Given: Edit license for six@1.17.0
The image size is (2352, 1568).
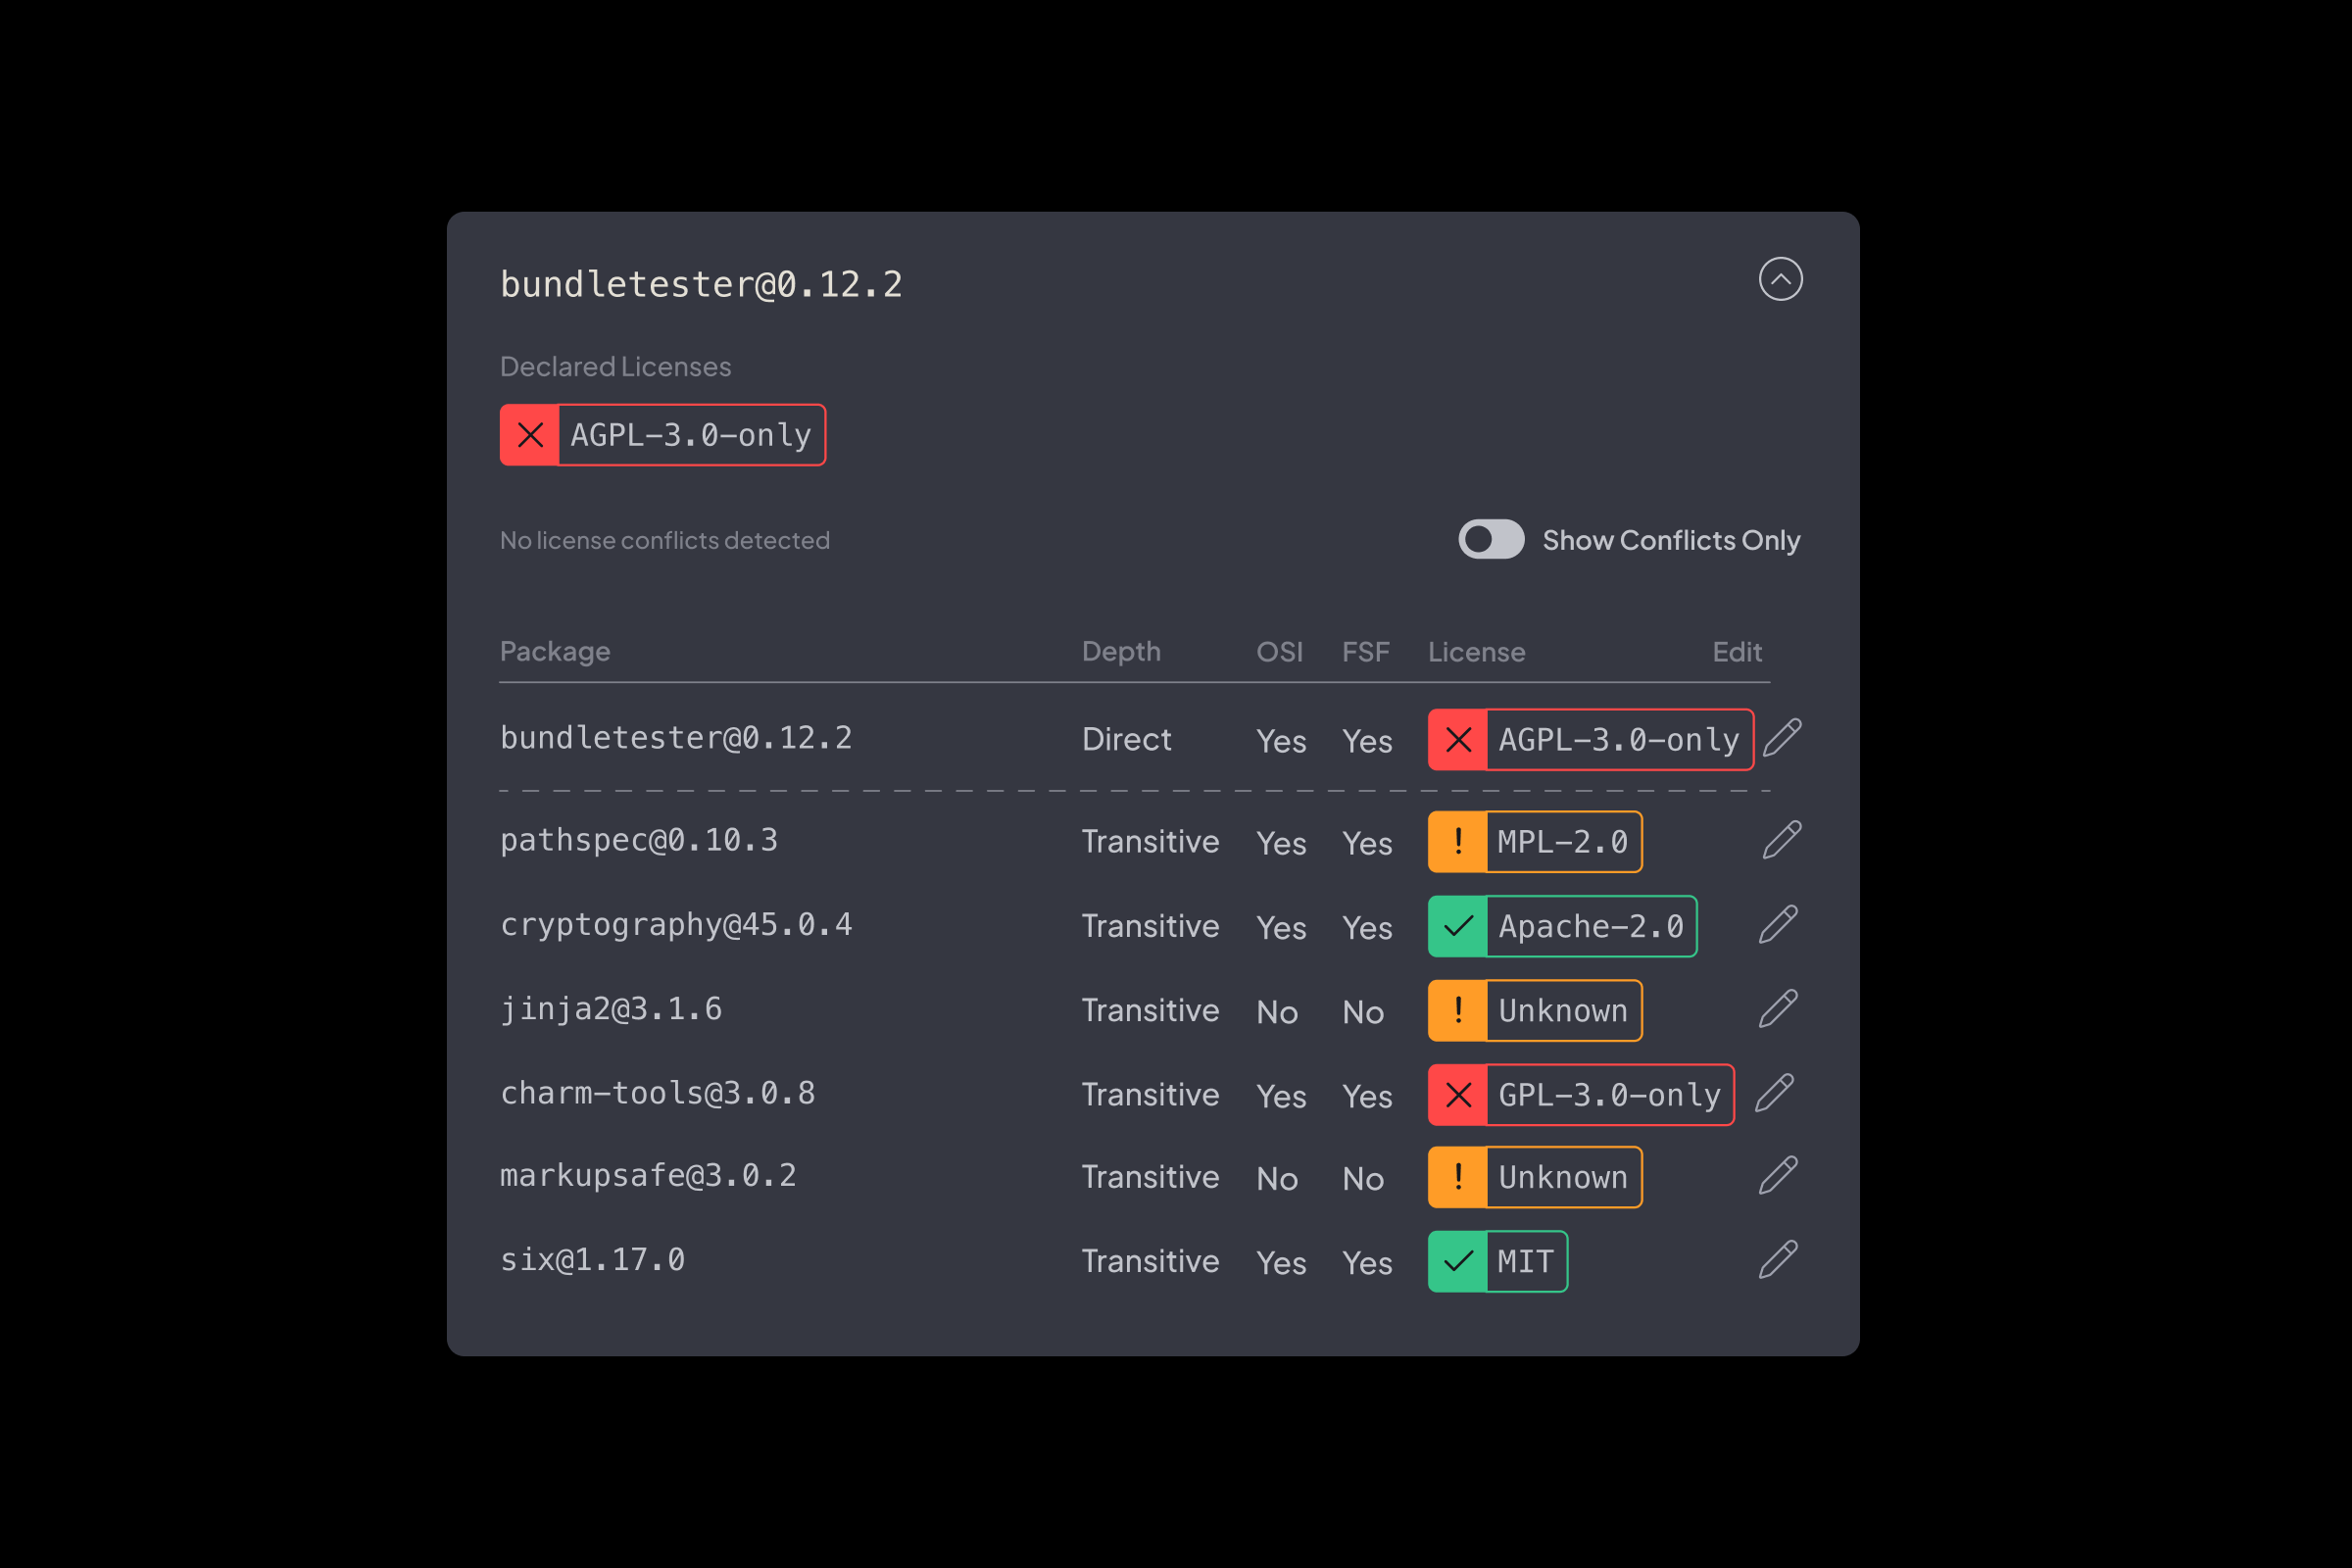Looking at the screenshot, I should click(1778, 1260).
